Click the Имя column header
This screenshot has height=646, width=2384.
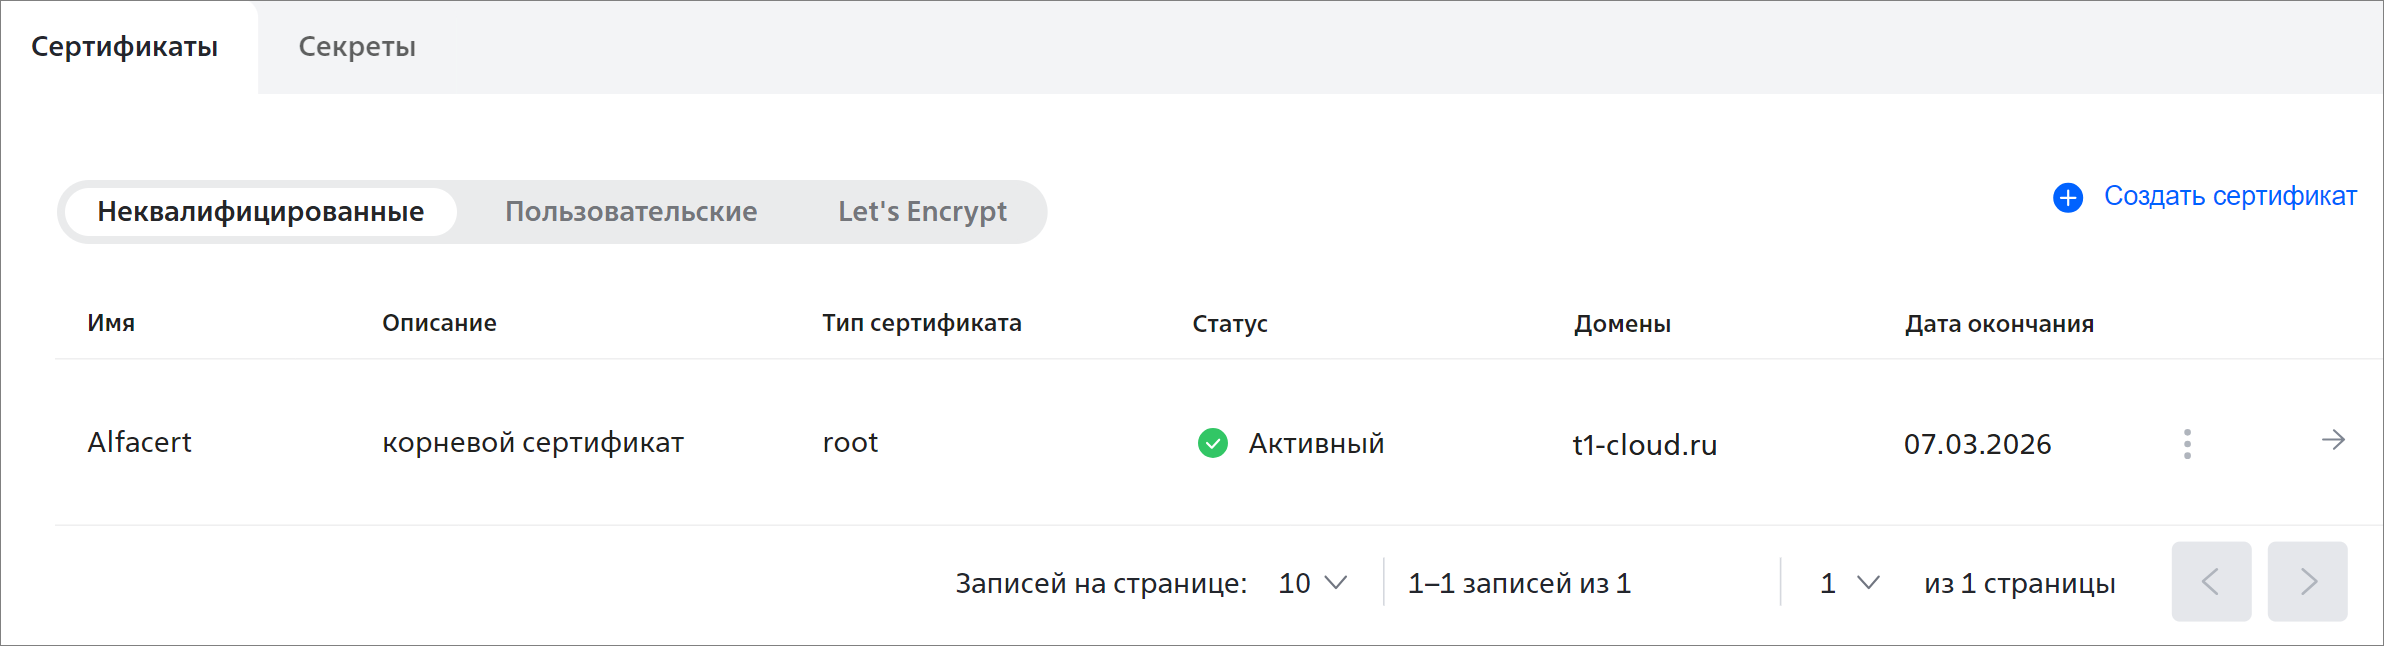point(111,323)
